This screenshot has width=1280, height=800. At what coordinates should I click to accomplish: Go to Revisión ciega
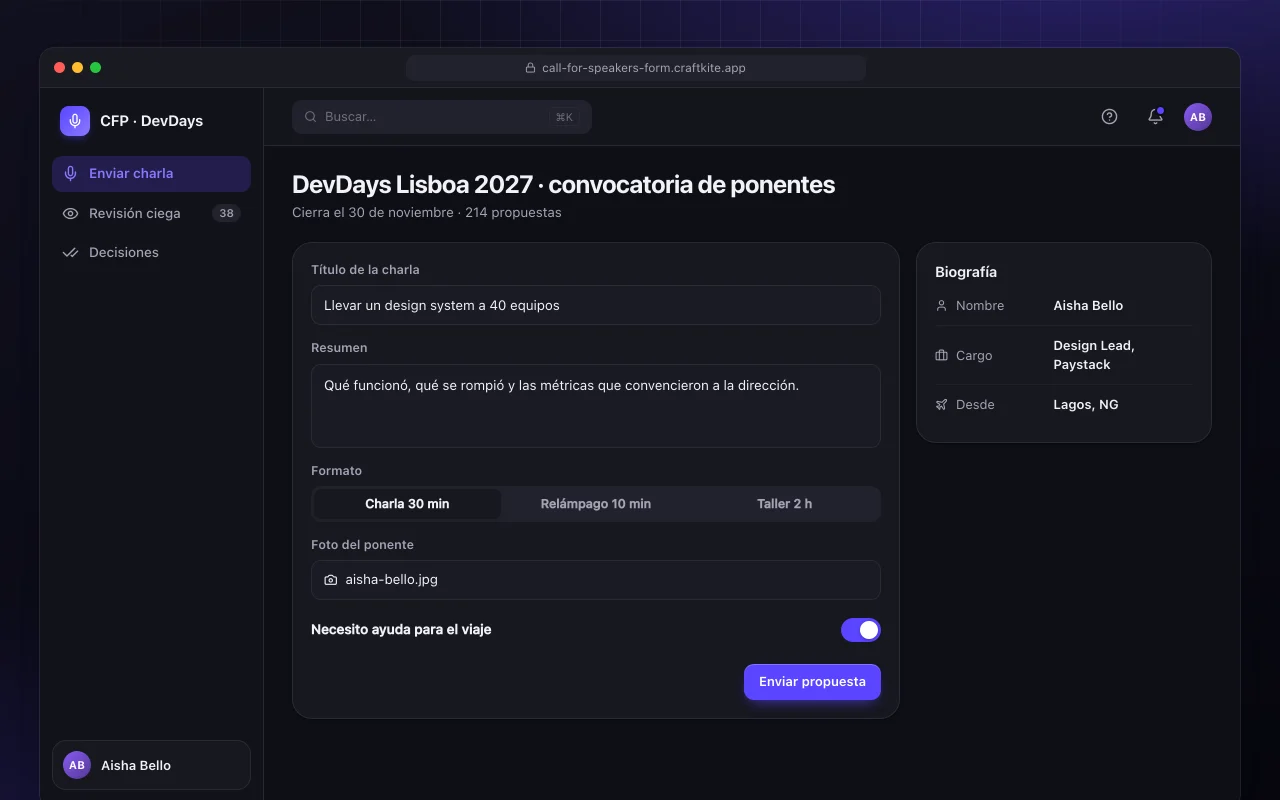tap(151, 213)
